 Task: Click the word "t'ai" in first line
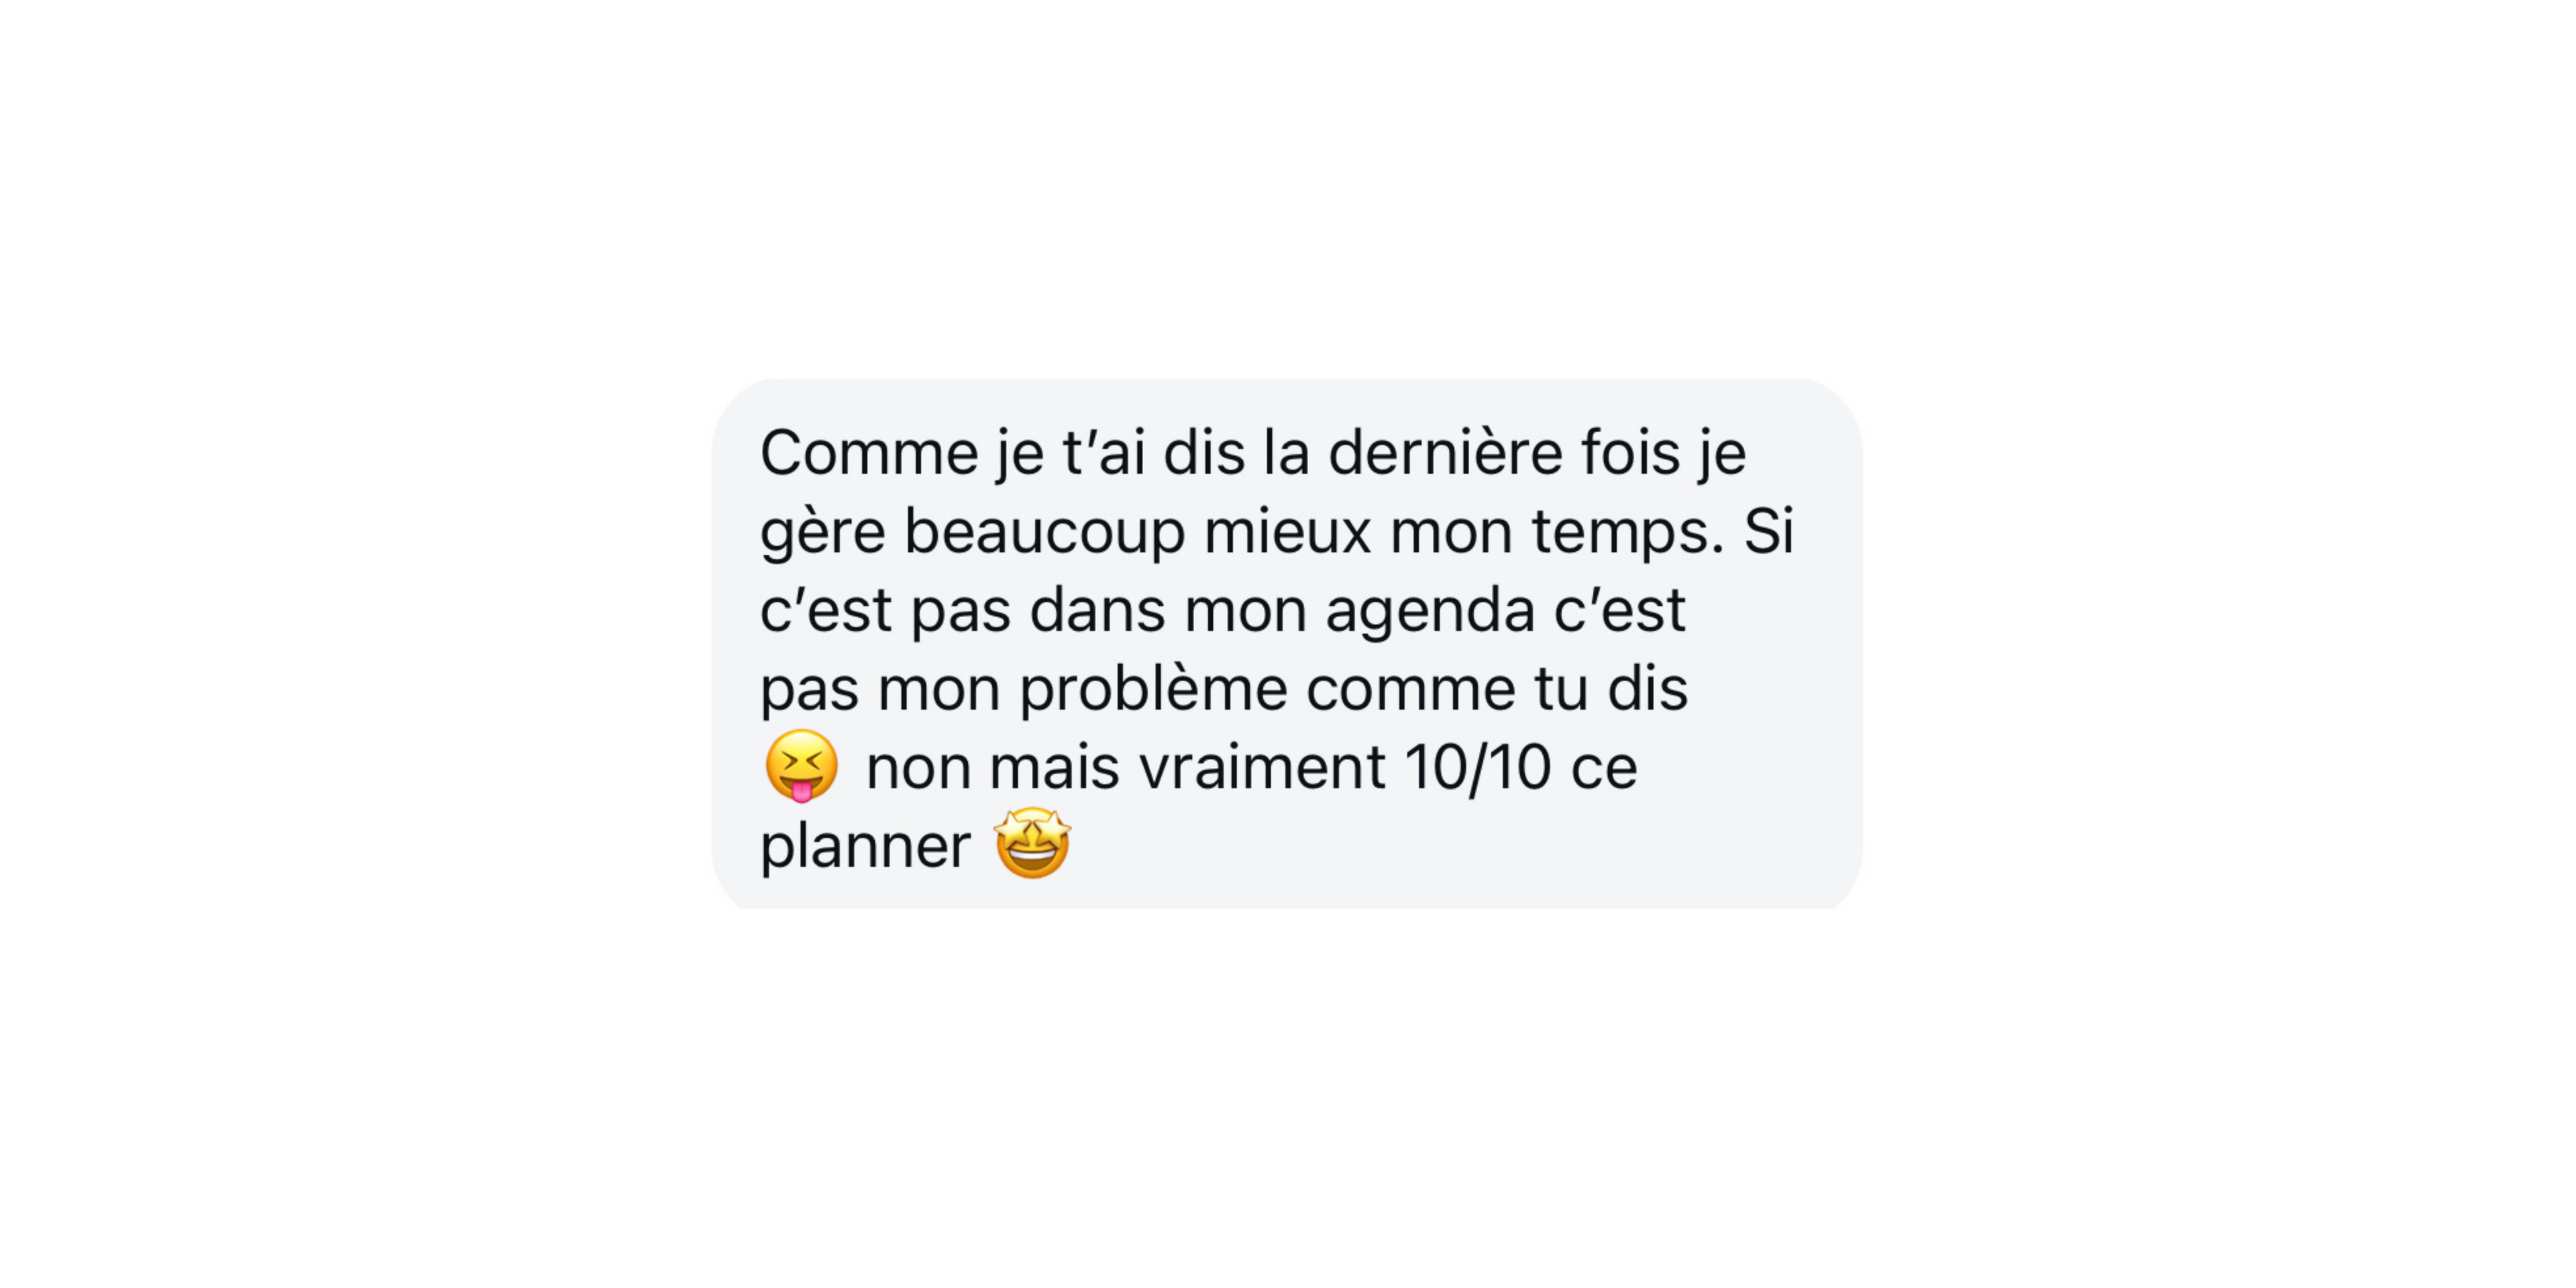1103,453
